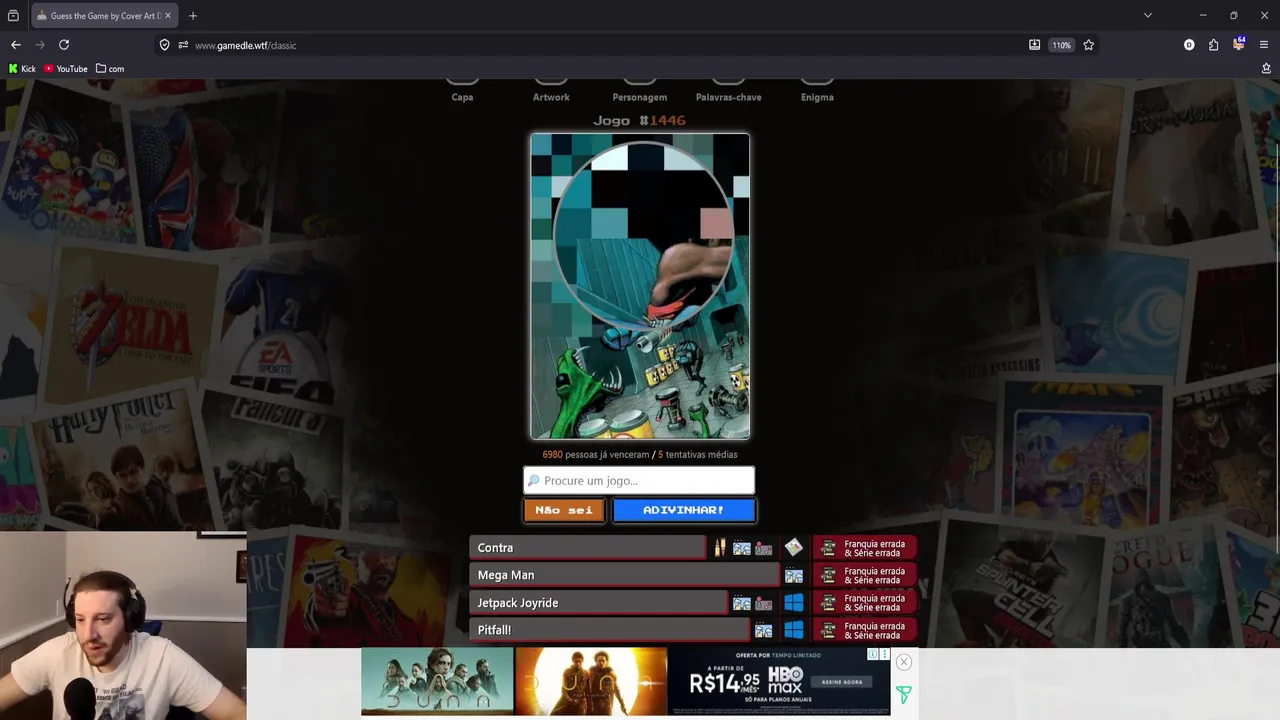Viewport: 1280px width, 720px height.
Task: Open site permissions icon beside the URL
Action: (x=183, y=45)
